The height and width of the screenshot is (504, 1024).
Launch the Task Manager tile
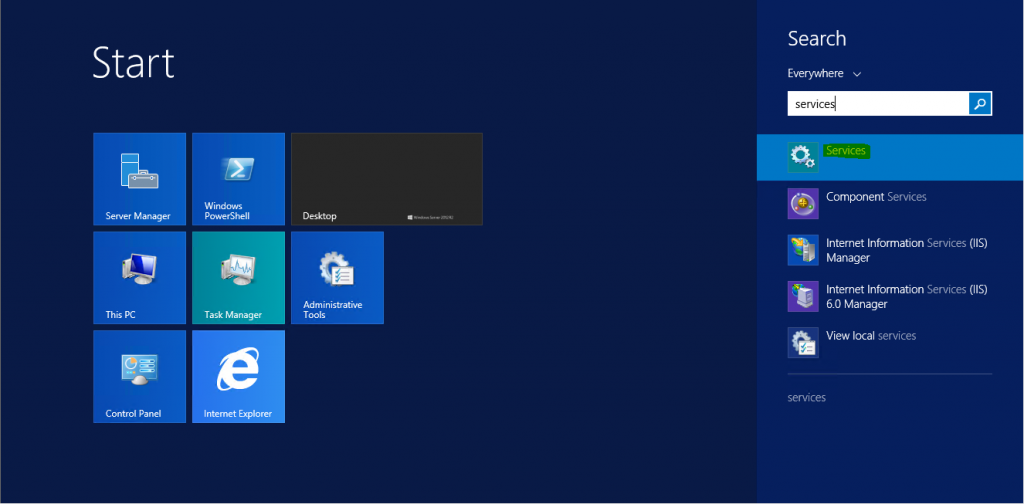(x=238, y=277)
